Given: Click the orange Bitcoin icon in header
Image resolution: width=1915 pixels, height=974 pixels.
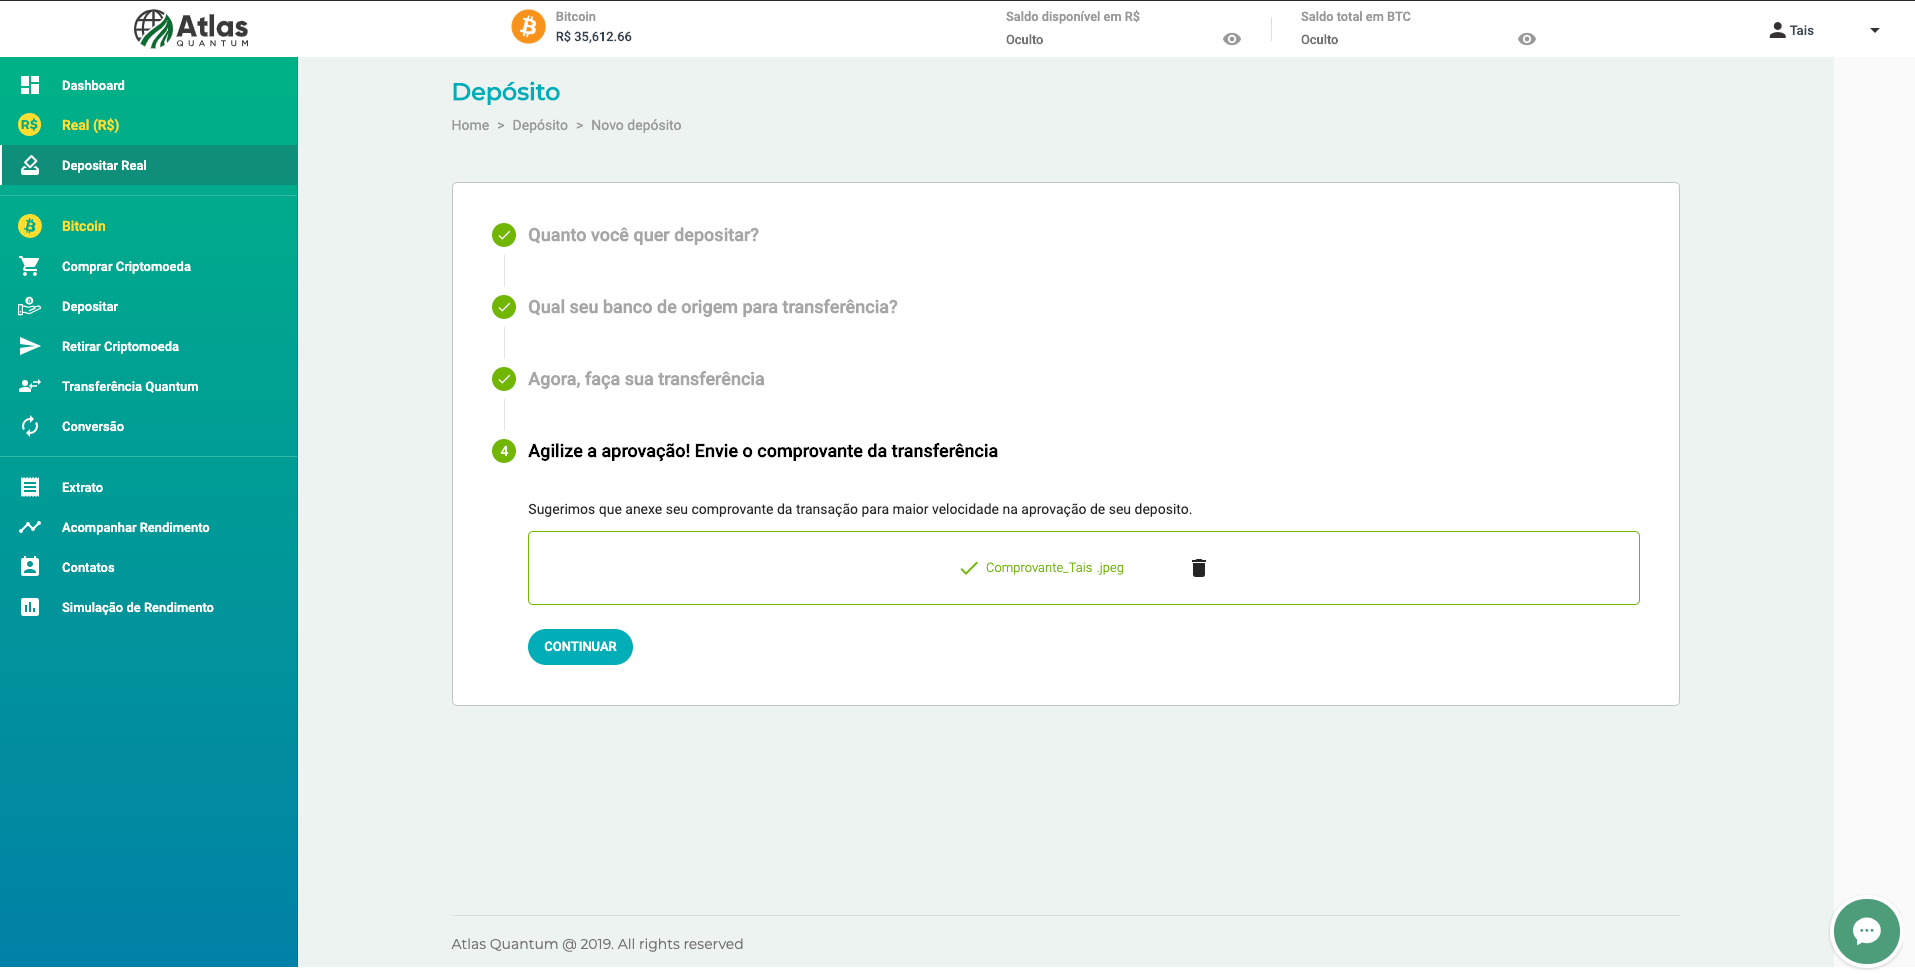Looking at the screenshot, I should pos(528,27).
